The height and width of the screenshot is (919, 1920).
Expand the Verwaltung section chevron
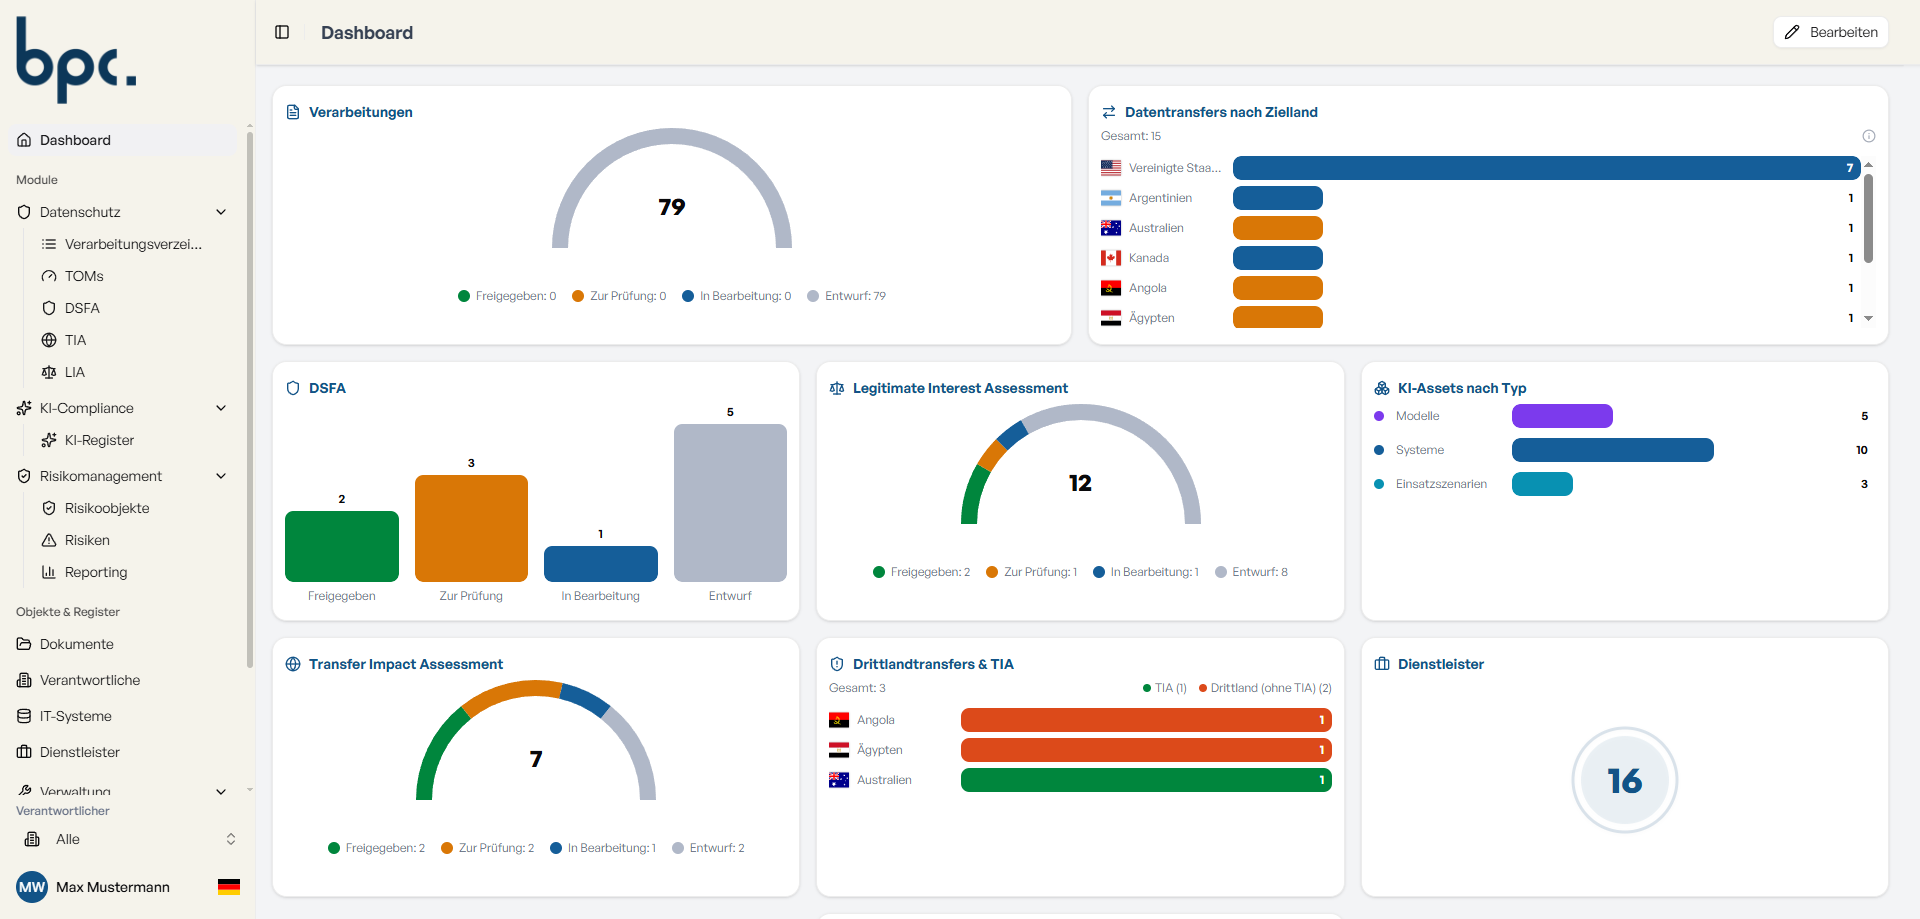(221, 792)
